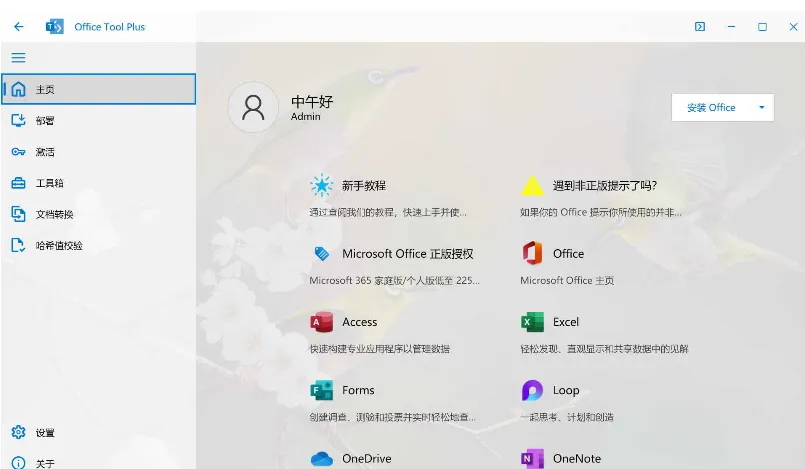
Task: Click the Excel app icon
Action: (x=532, y=322)
